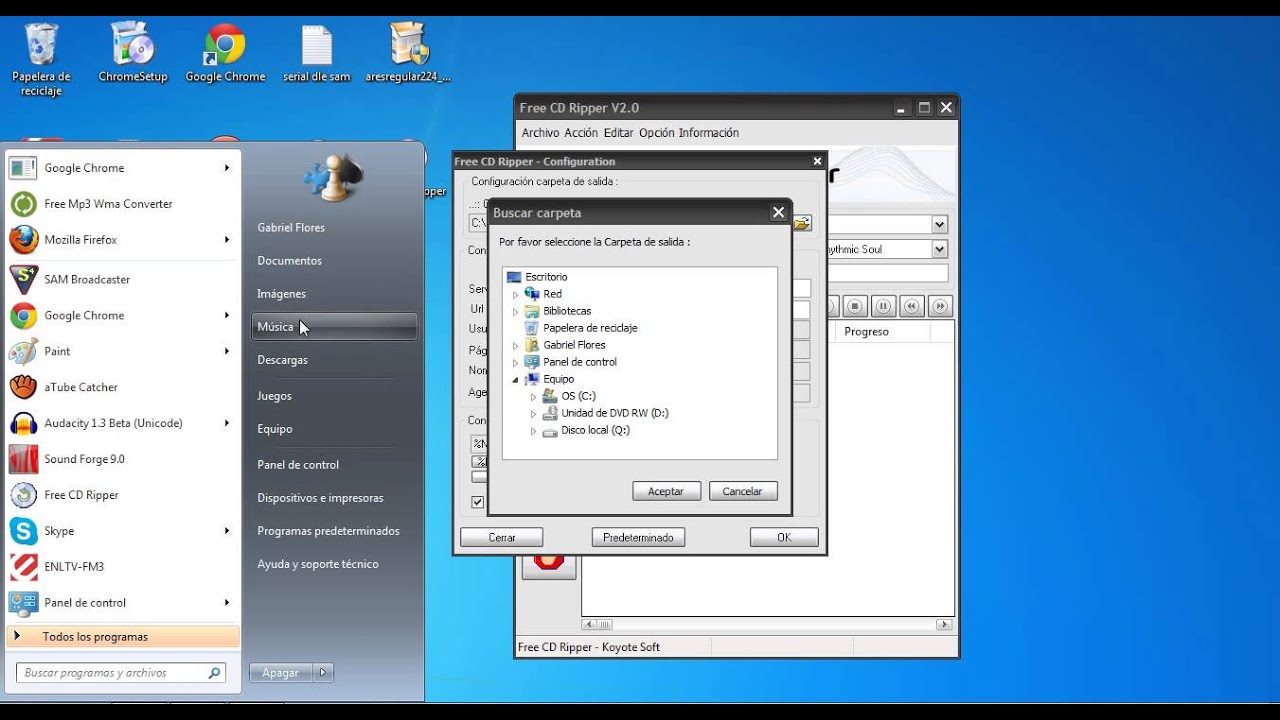Launch Free CD Ripper from Start menu list
This screenshot has height=720, width=1280.
[x=81, y=495]
